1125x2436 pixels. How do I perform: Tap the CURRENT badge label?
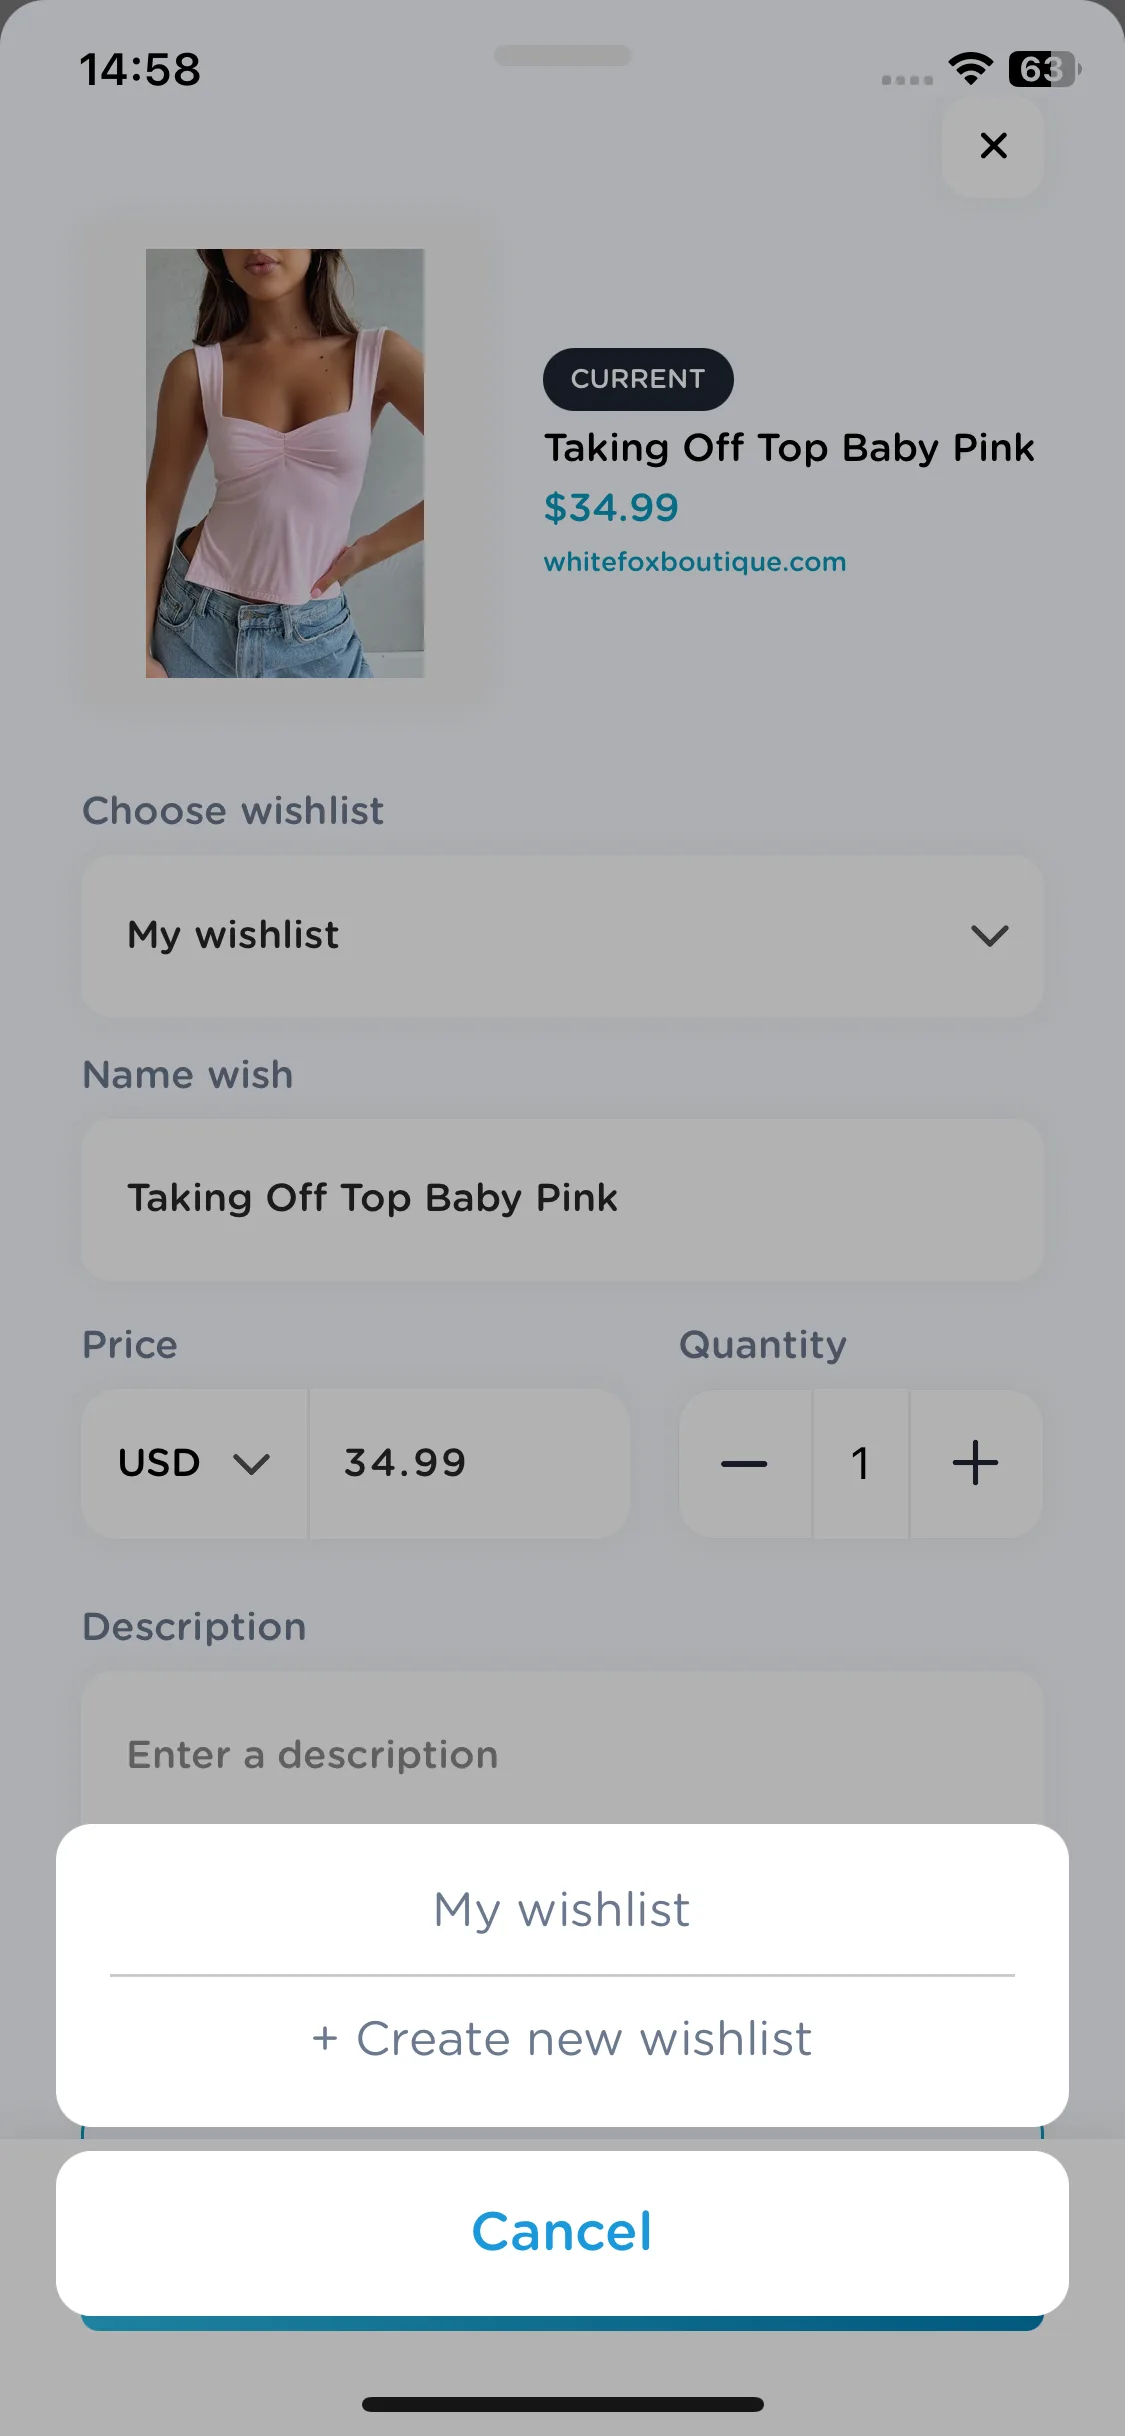638,379
